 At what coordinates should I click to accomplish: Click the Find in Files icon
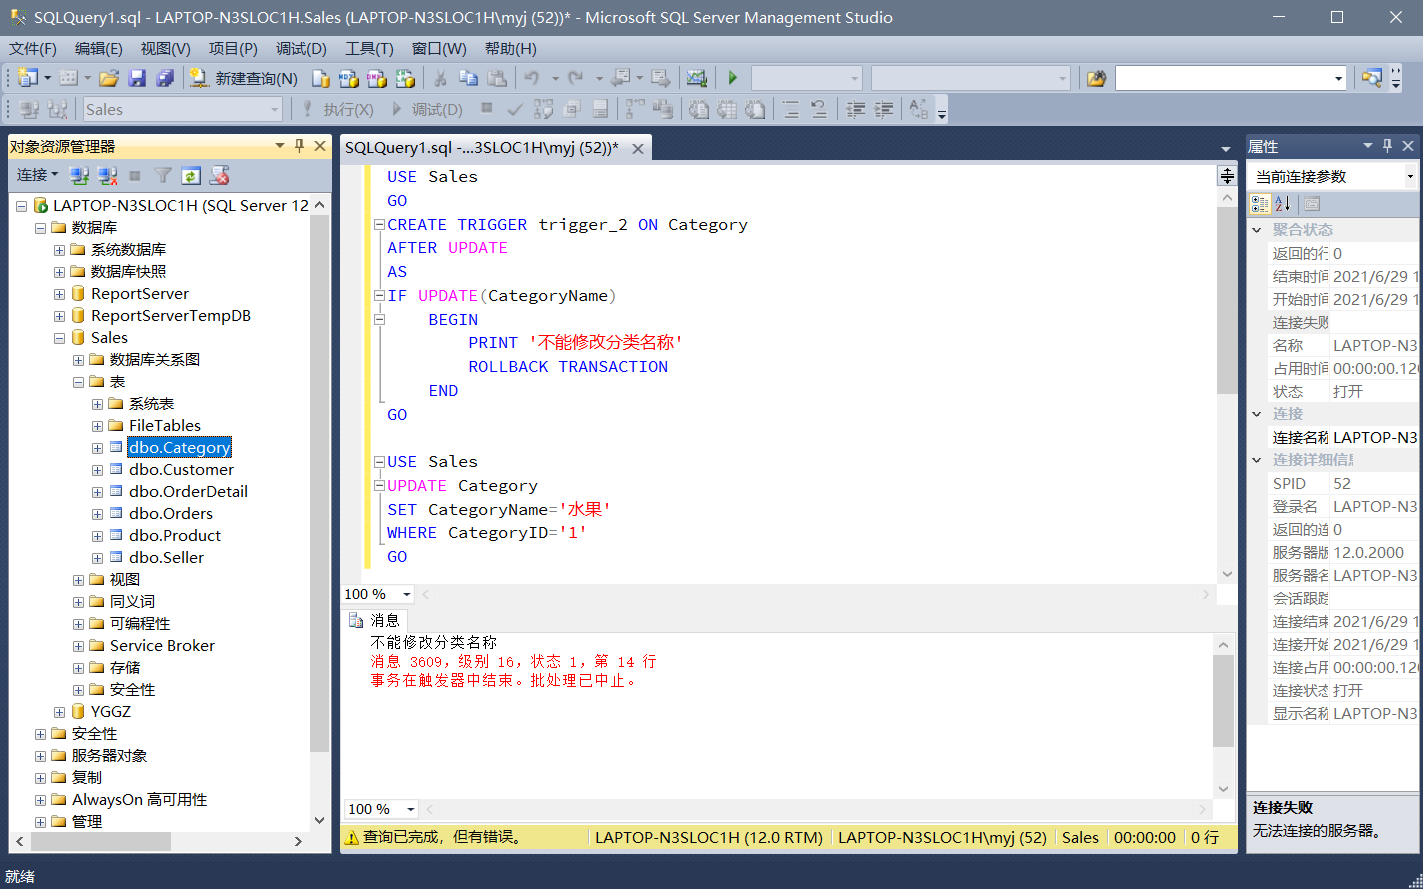pos(1096,78)
